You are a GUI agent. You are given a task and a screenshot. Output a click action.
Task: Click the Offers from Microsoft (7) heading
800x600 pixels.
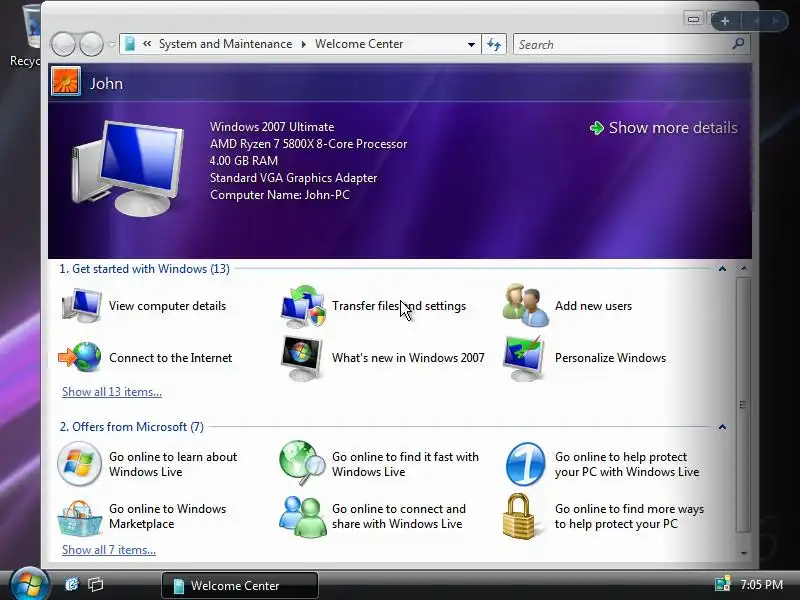pyautogui.click(x=132, y=427)
